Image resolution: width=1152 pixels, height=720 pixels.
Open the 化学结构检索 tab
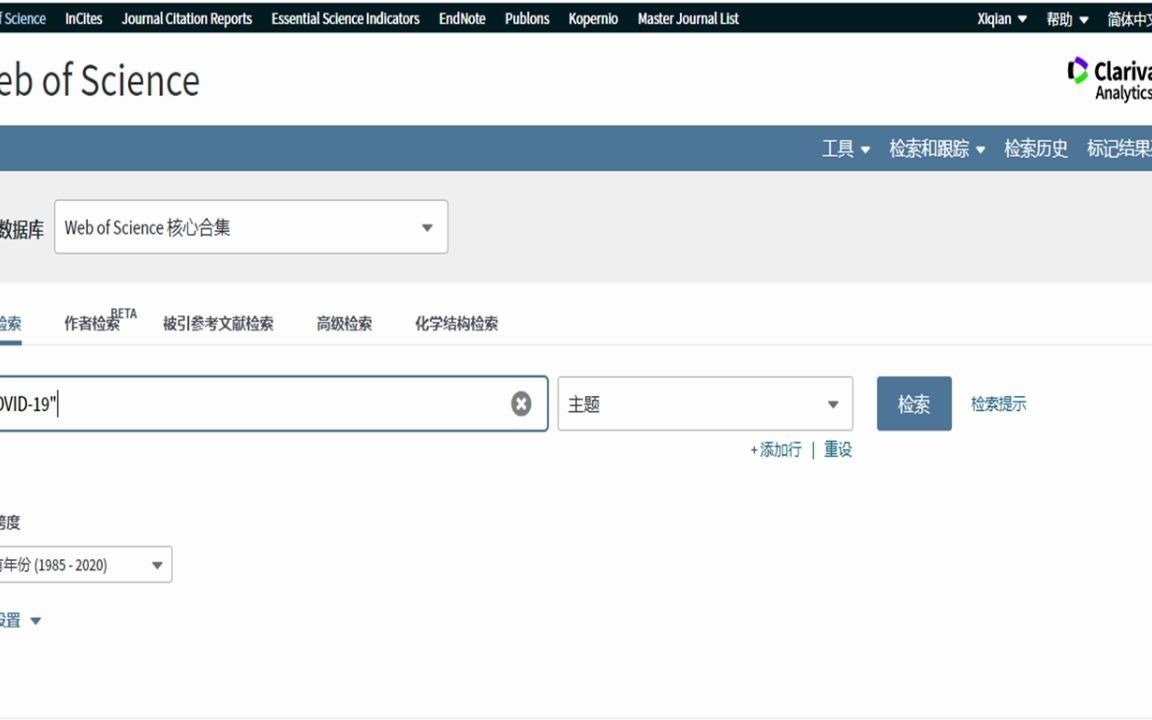pyautogui.click(x=456, y=323)
